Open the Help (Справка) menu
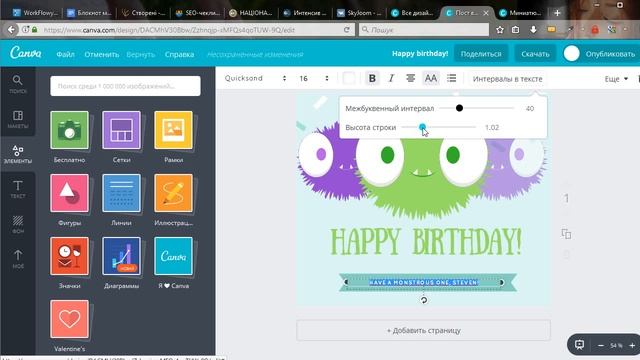 [x=179, y=54]
